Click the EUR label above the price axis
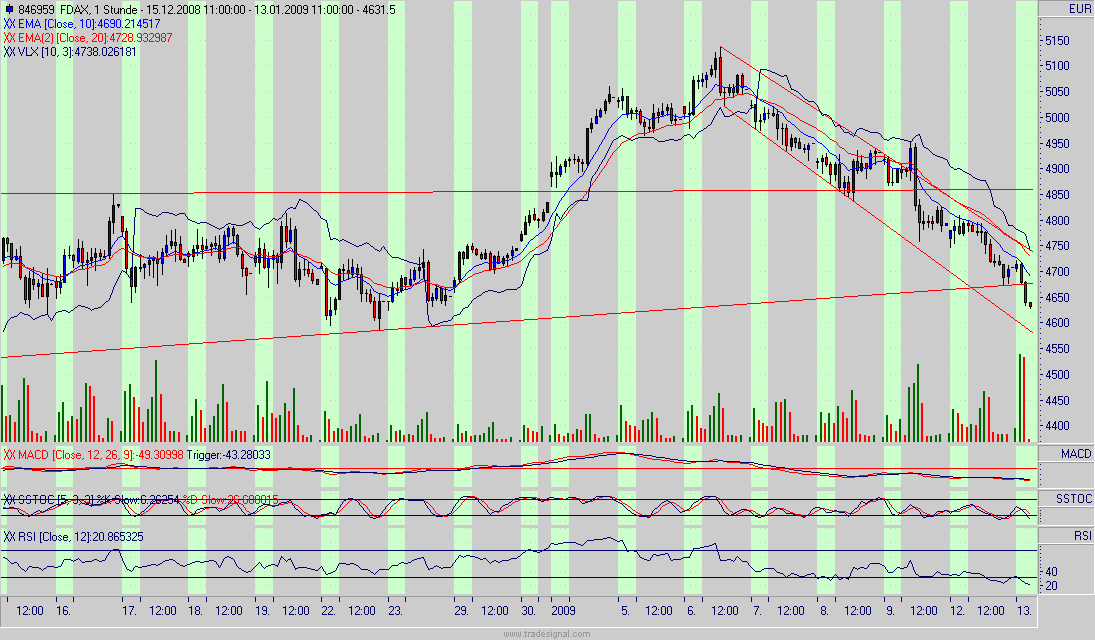Image resolution: width=1095 pixels, height=640 pixels. click(x=1078, y=7)
